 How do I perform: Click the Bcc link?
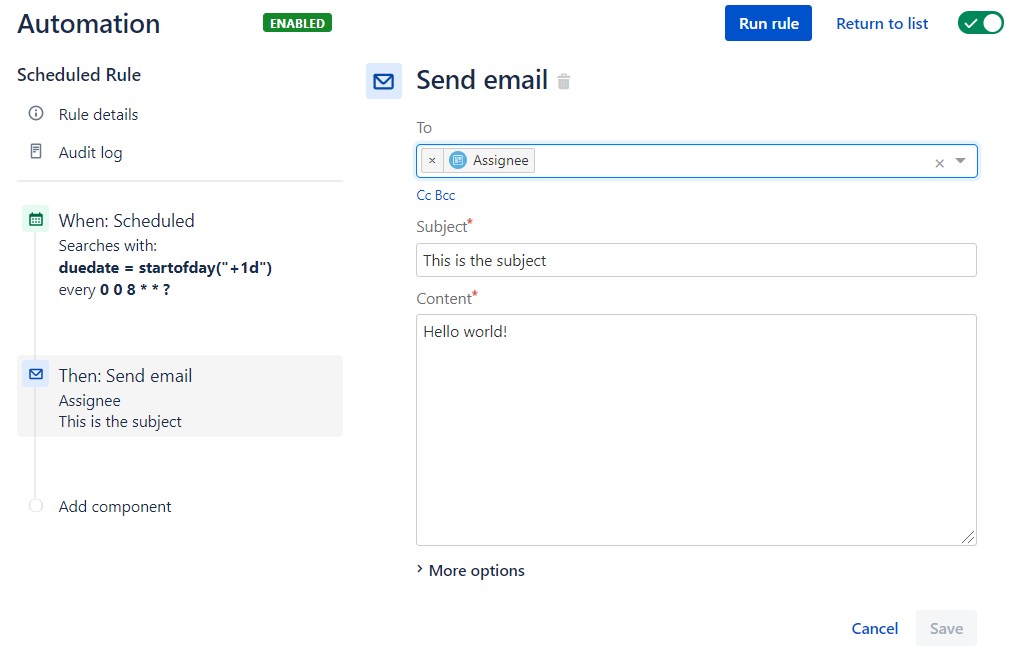445,195
